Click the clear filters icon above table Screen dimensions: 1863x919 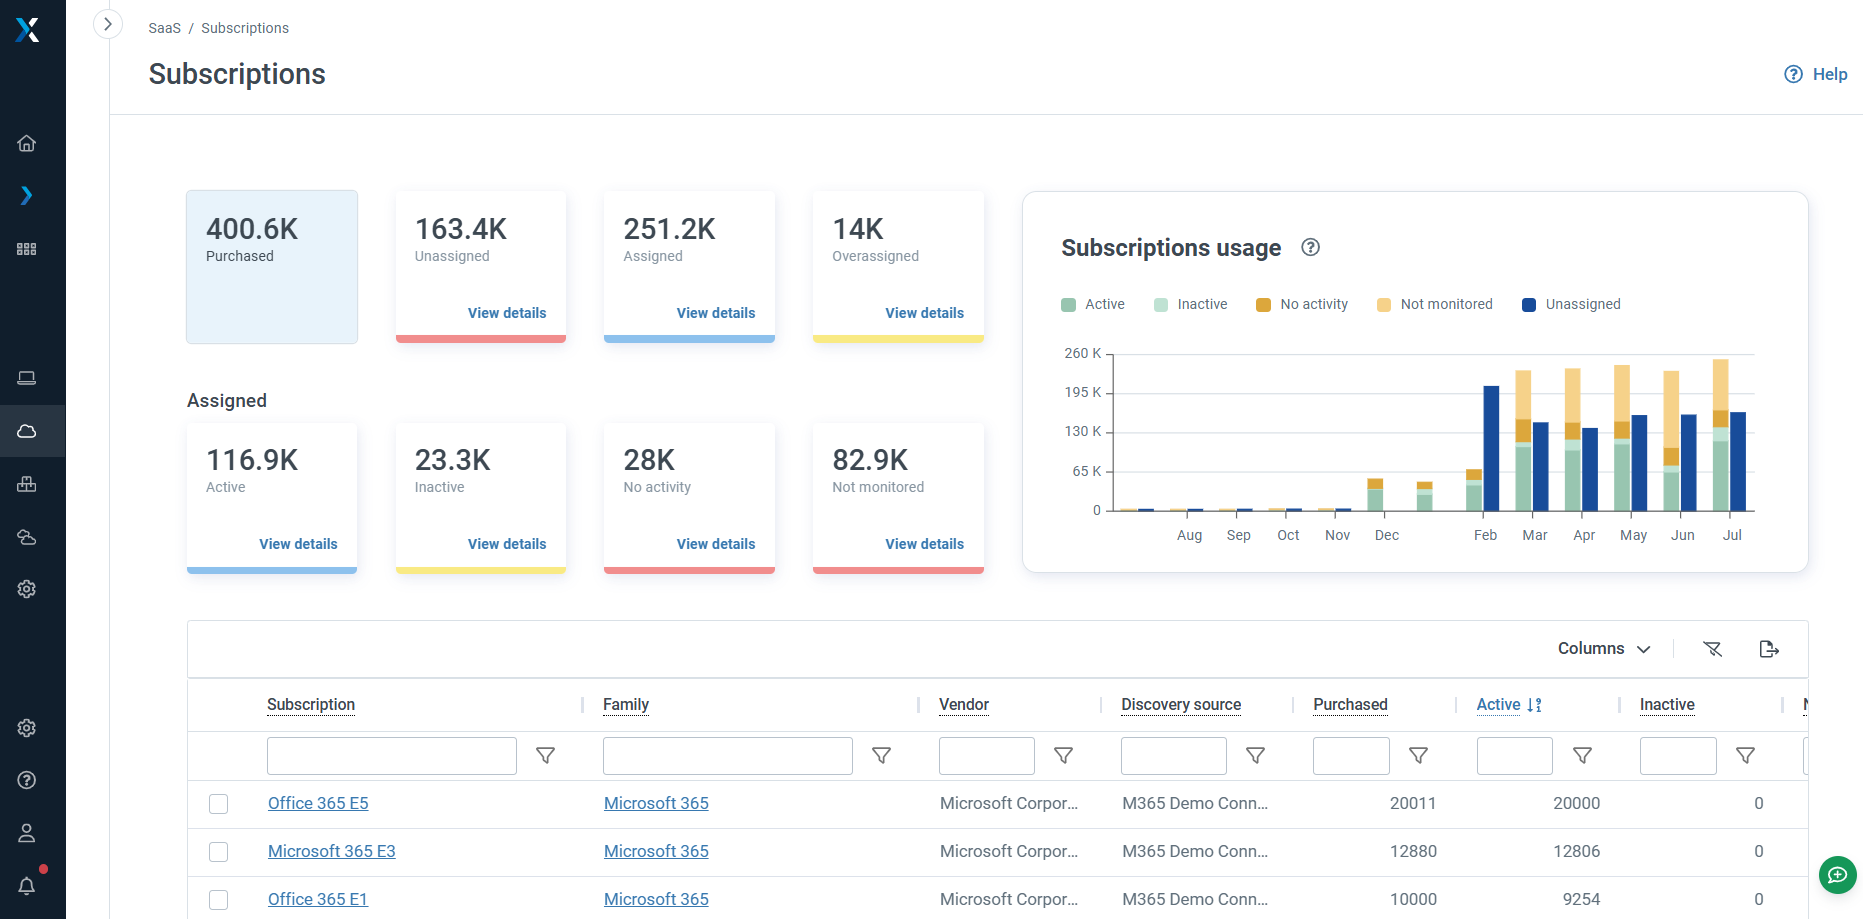coord(1712,649)
